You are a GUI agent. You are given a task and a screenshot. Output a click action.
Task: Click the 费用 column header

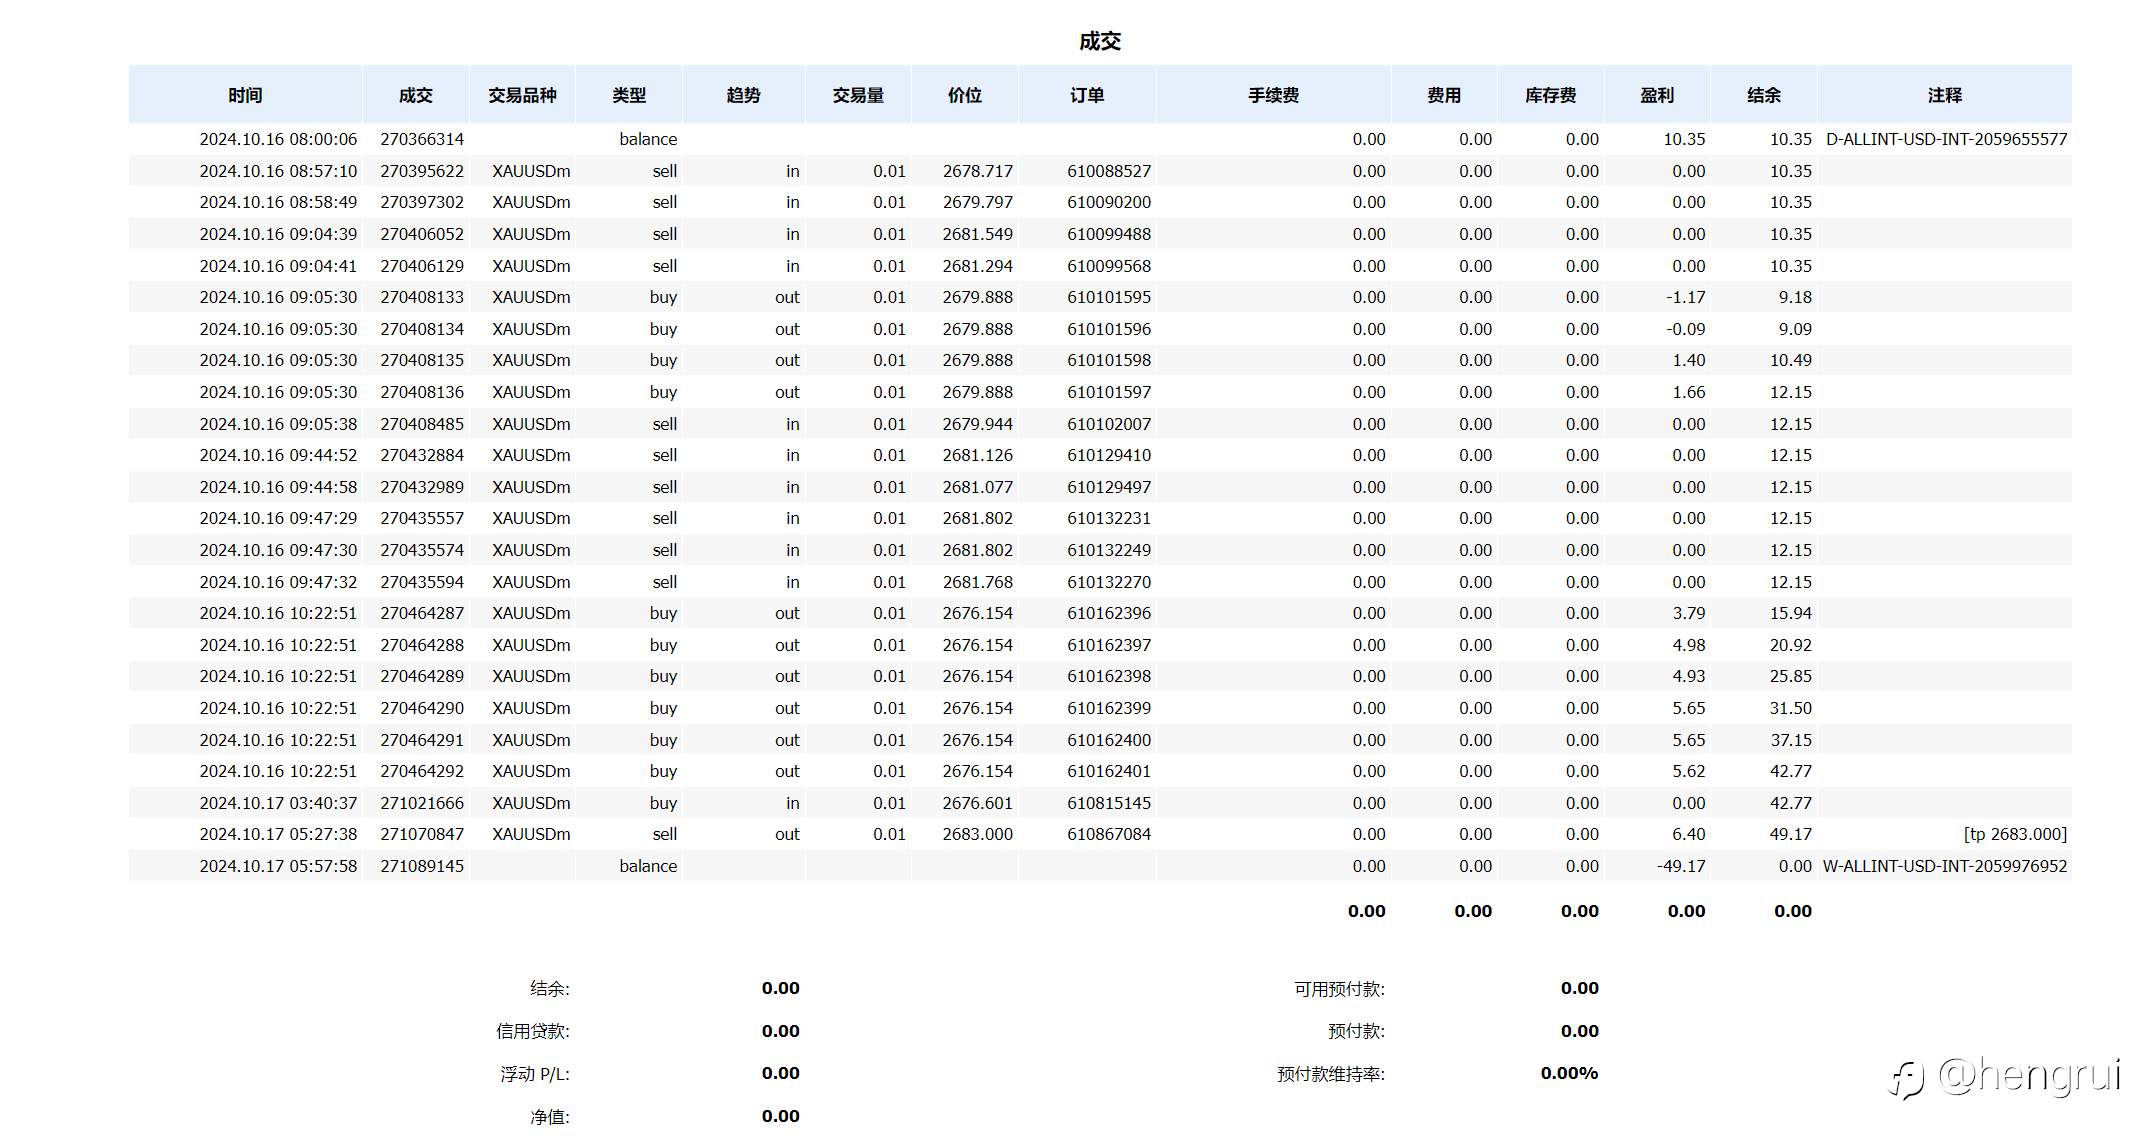[1444, 95]
